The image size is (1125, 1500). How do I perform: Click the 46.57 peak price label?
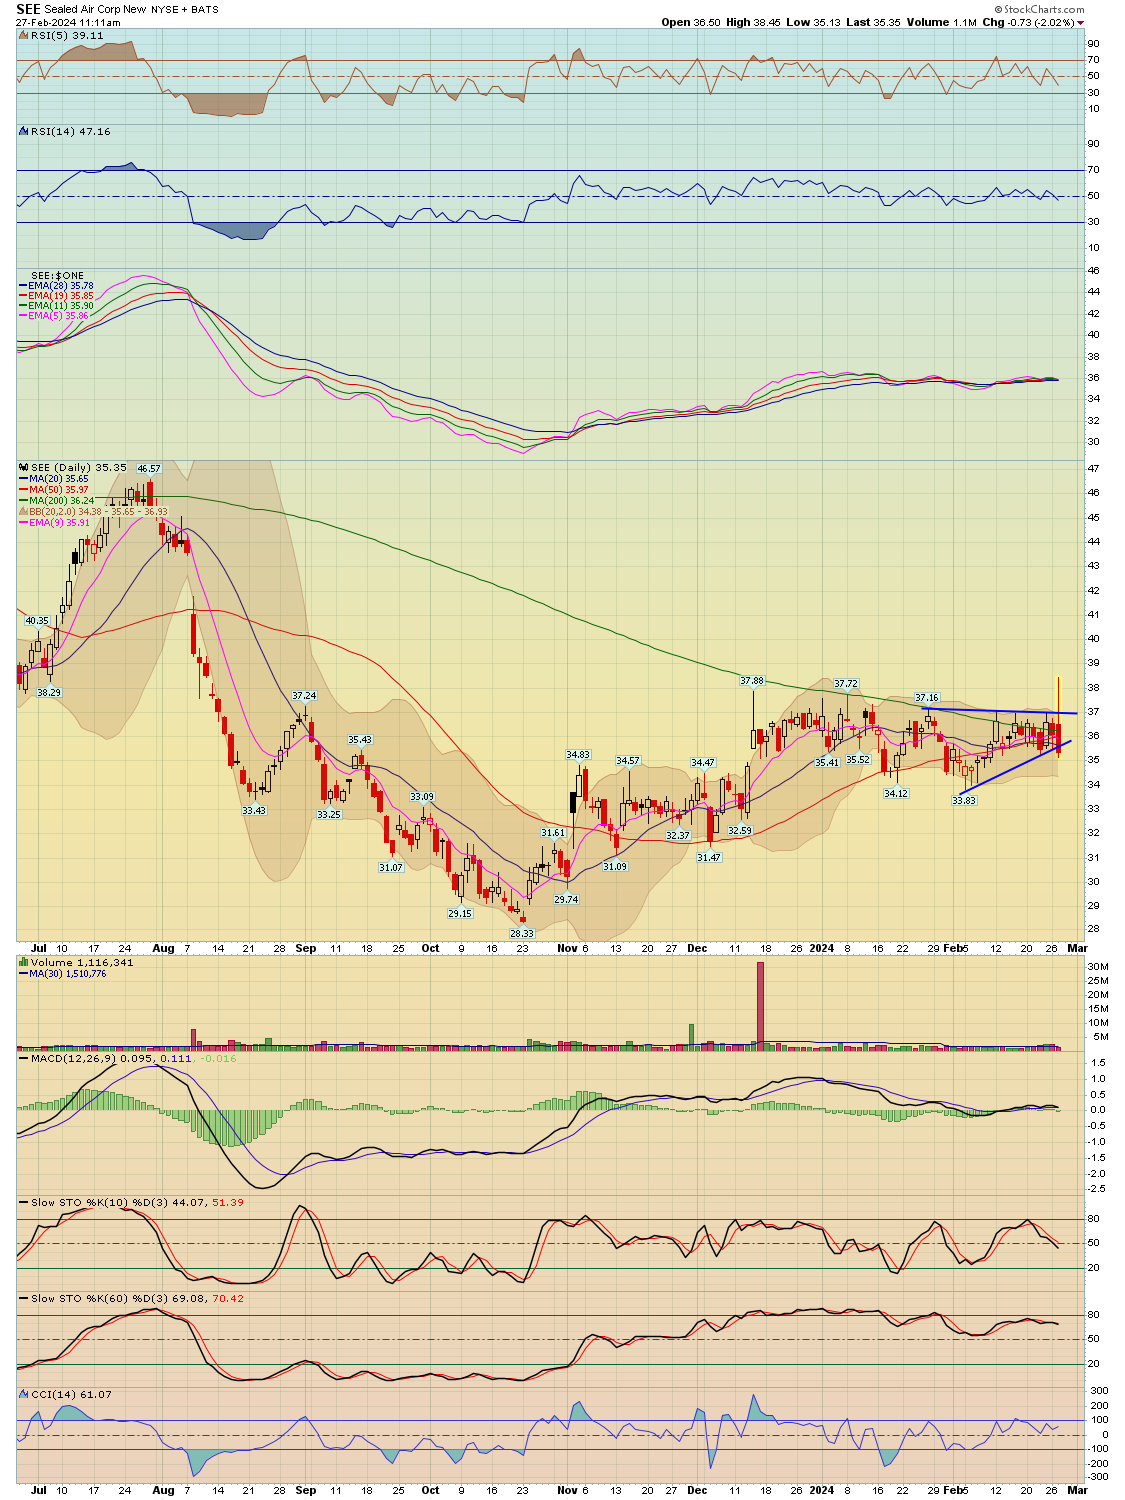click(149, 468)
